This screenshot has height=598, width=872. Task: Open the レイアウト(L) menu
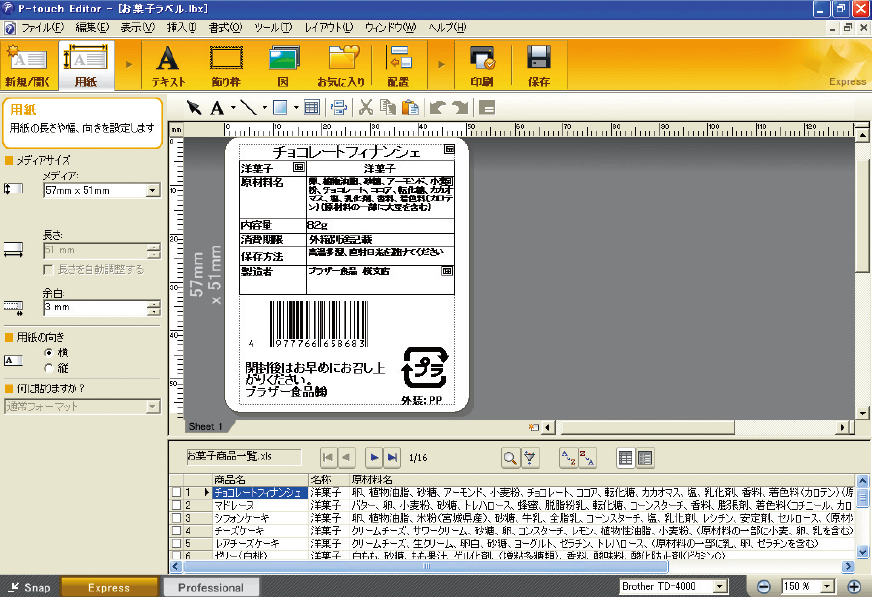click(x=329, y=27)
